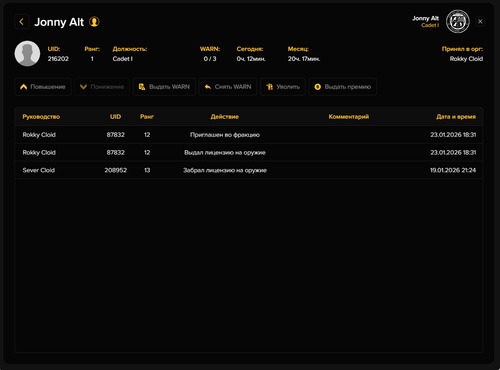Screen dimensions: 500x370
Task: Issue a warning via Выдать WARN
Action: [x=164, y=87]
